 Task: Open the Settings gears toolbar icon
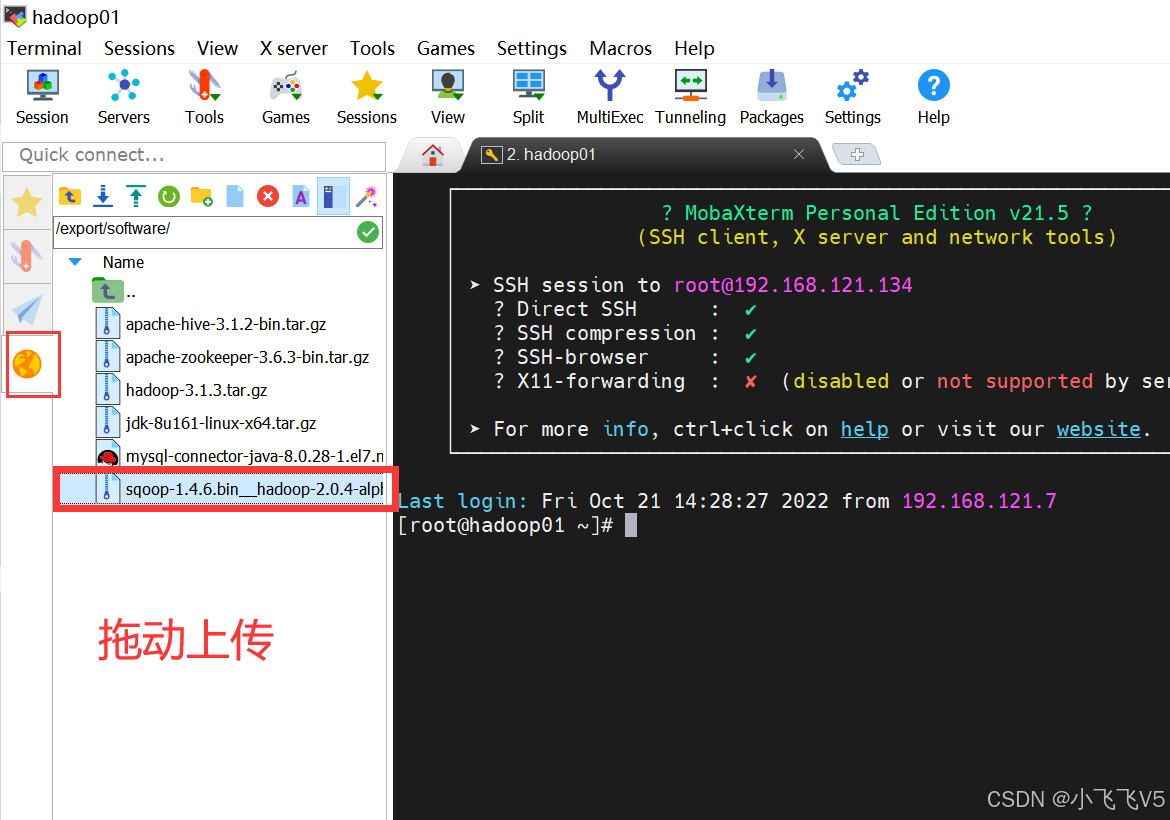tap(852, 98)
